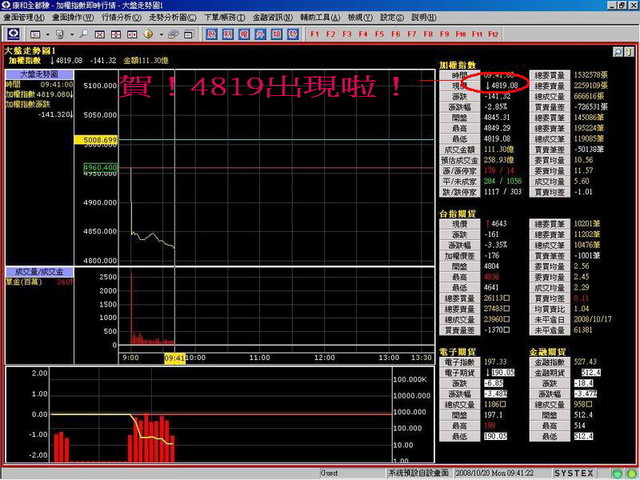Open the 行情分析(Q) menu
The image size is (640, 480).
[121, 18]
